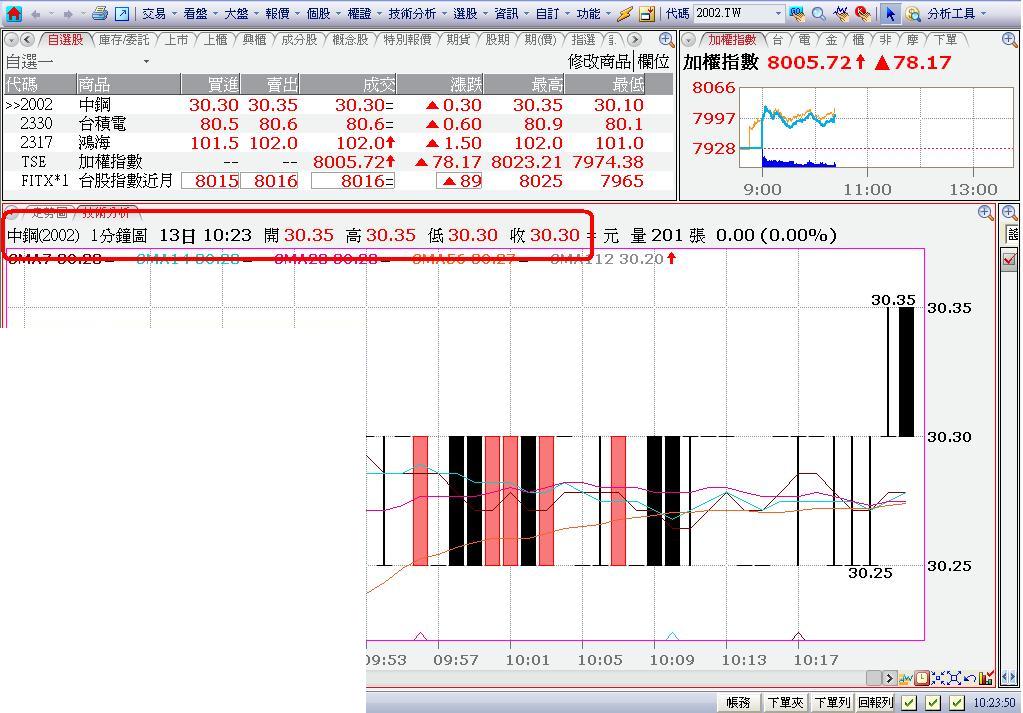The image size is (1023, 713).
Task: Click the clock period icon below chart
Action: (921, 678)
